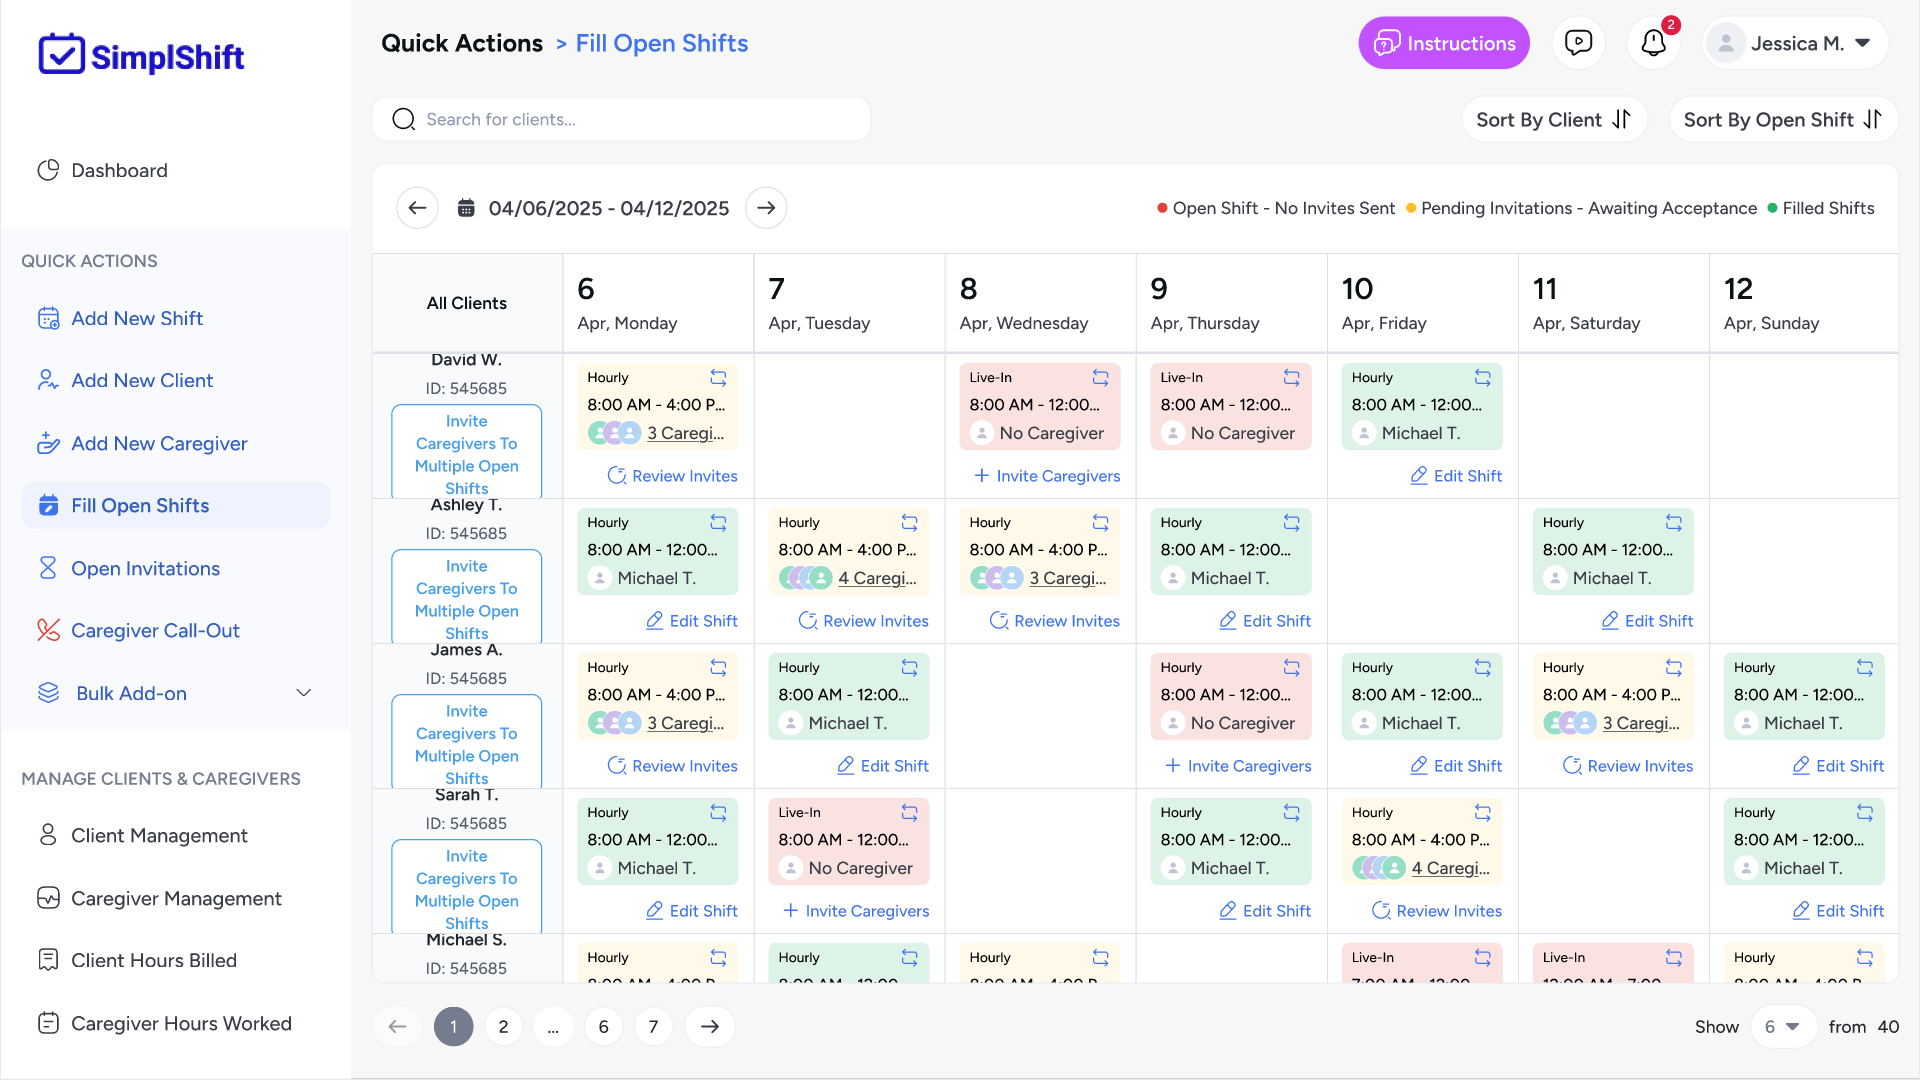The height and width of the screenshot is (1080, 1920).
Task: Click the back arrow to the previous week
Action: pos(417,207)
